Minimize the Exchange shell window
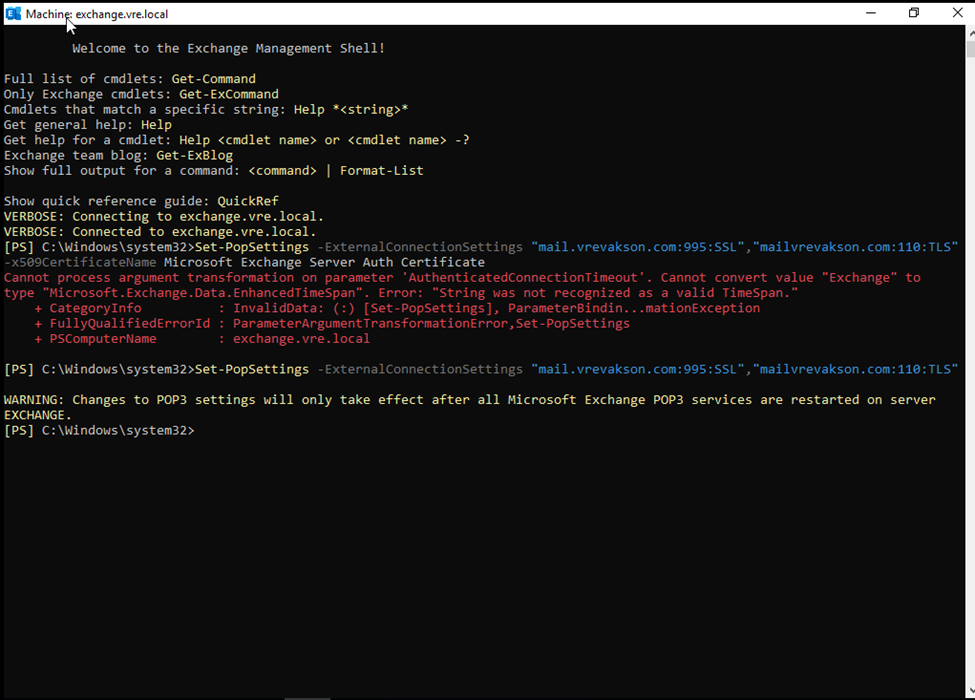 (867, 13)
